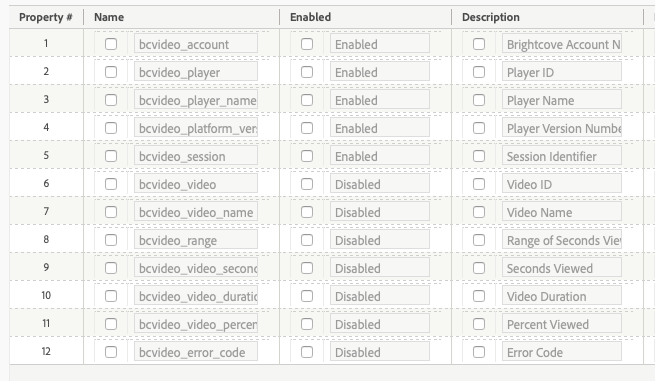This screenshot has height=381, width=655.
Task: Click the Disabled value field in row 9
Action: click(x=380, y=268)
